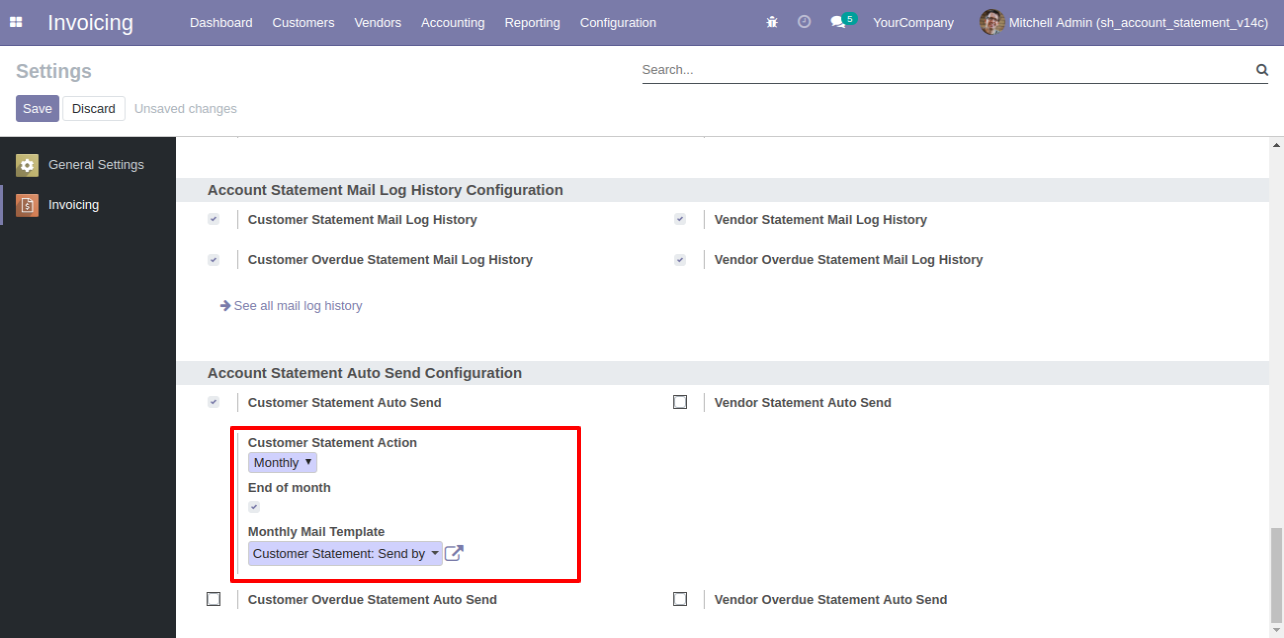The width and height of the screenshot is (1284, 638).
Task: Open the YourCompany company switcher
Action: pyautogui.click(x=913, y=22)
